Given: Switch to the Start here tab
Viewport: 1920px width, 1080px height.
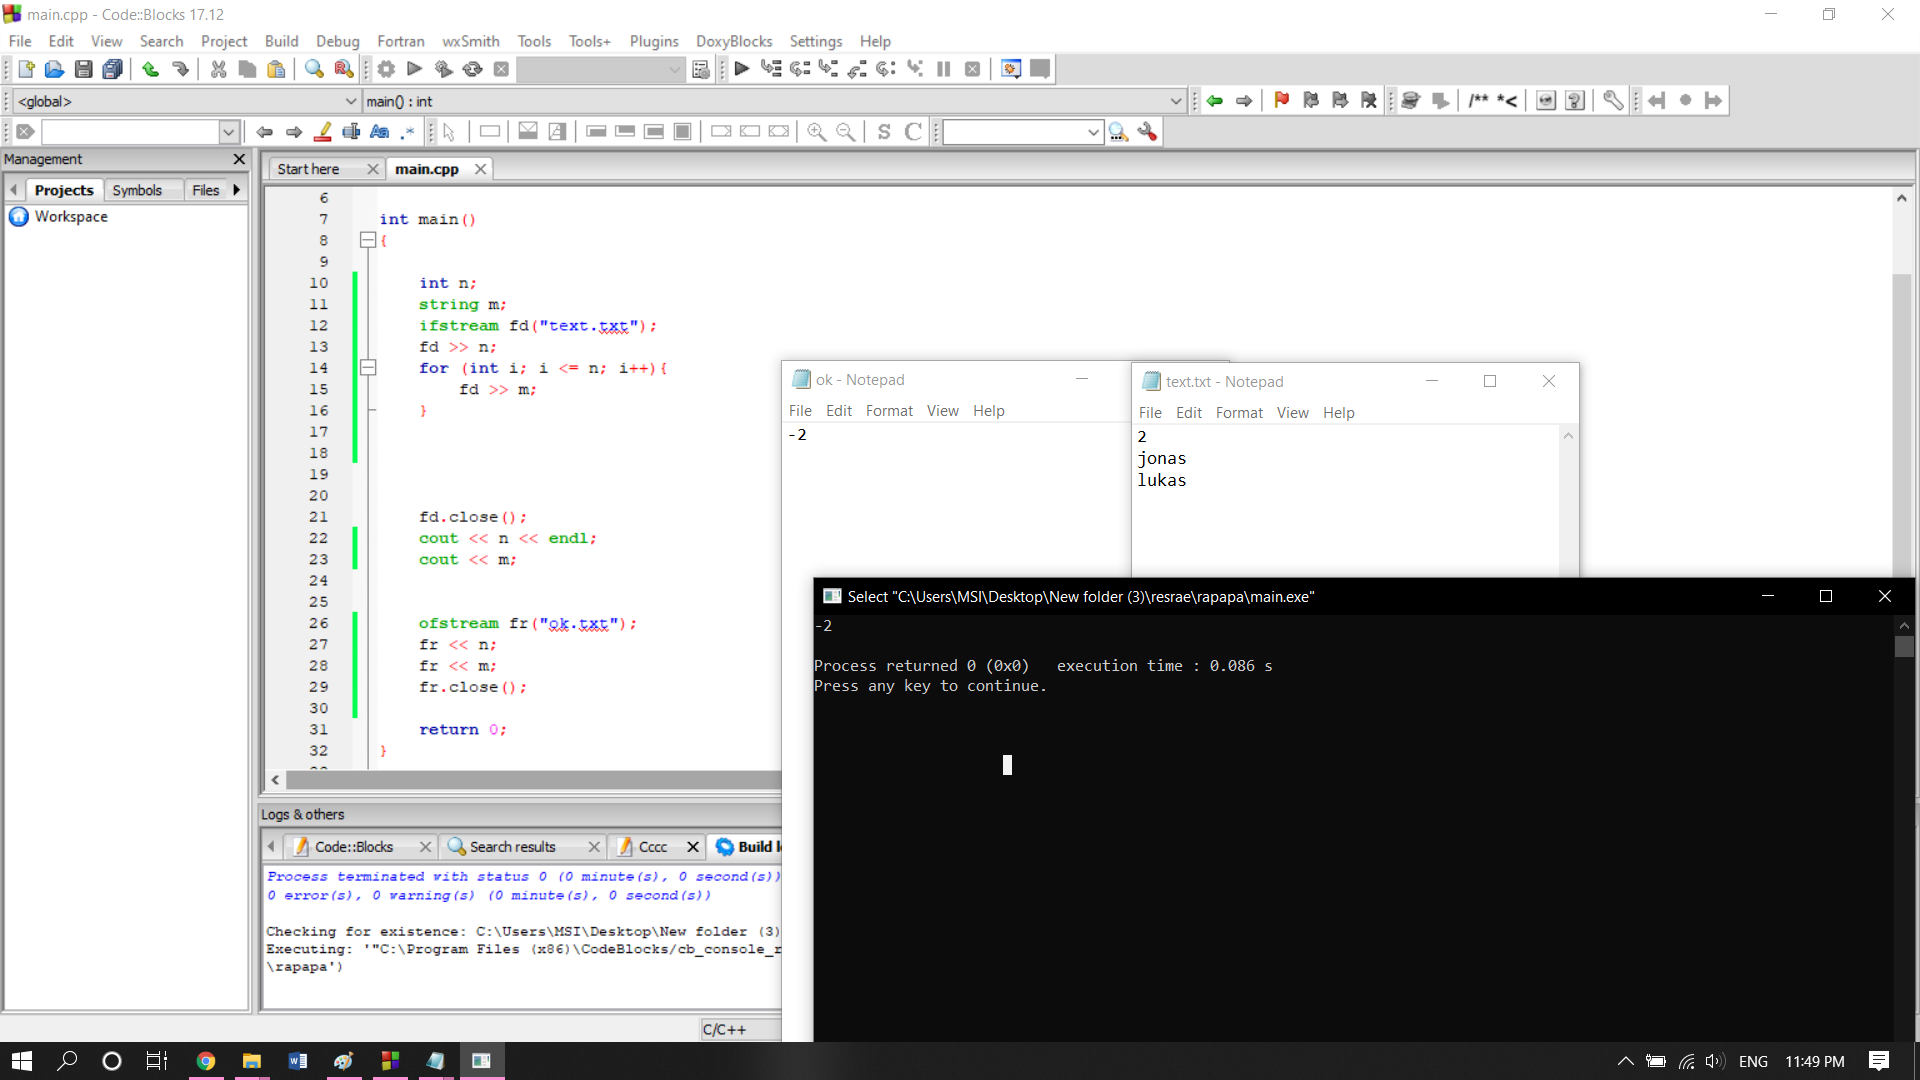Looking at the screenshot, I should point(308,169).
